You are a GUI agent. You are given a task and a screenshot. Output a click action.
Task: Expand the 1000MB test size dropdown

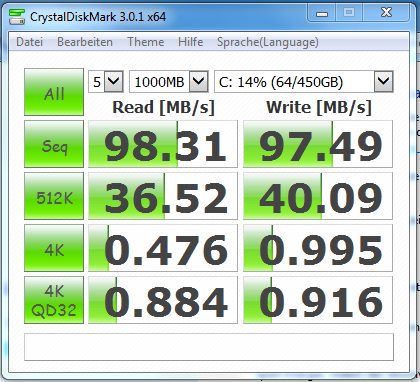(169, 81)
